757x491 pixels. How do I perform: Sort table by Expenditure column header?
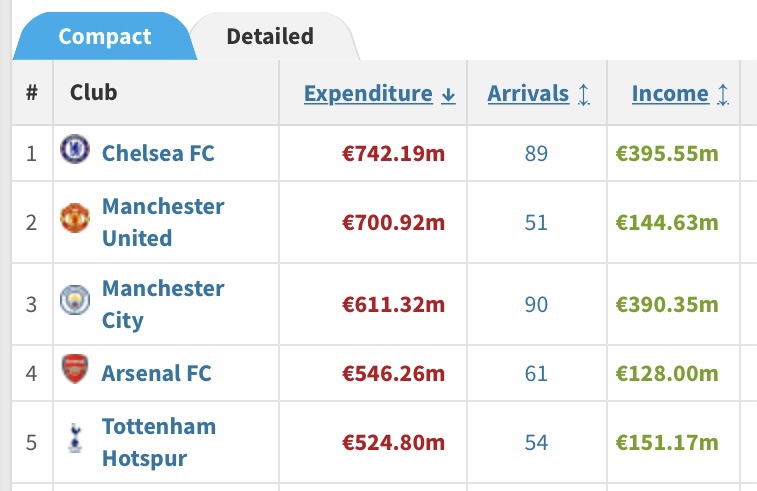pyautogui.click(x=368, y=94)
